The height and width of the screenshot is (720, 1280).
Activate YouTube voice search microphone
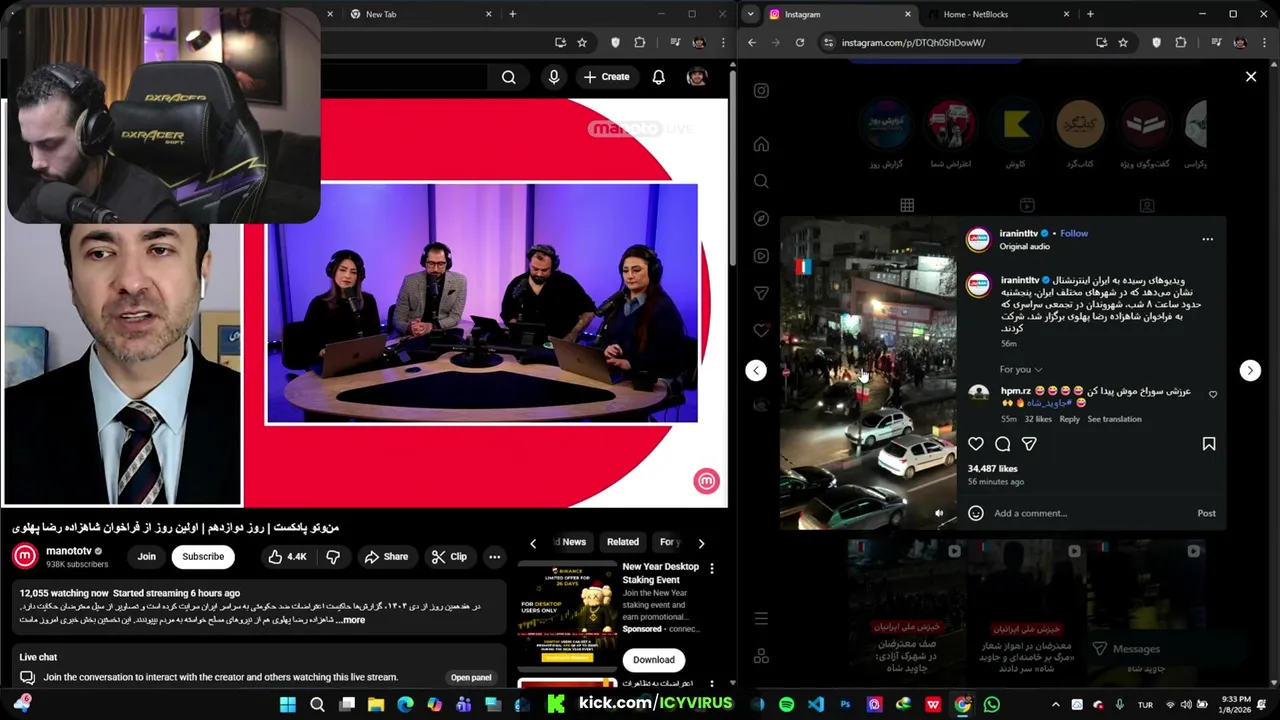pyautogui.click(x=554, y=77)
